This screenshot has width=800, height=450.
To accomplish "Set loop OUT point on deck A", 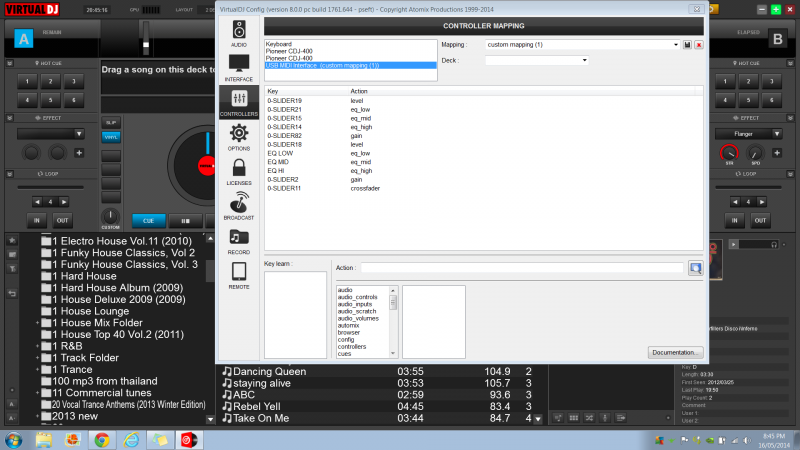I will click(62, 220).
